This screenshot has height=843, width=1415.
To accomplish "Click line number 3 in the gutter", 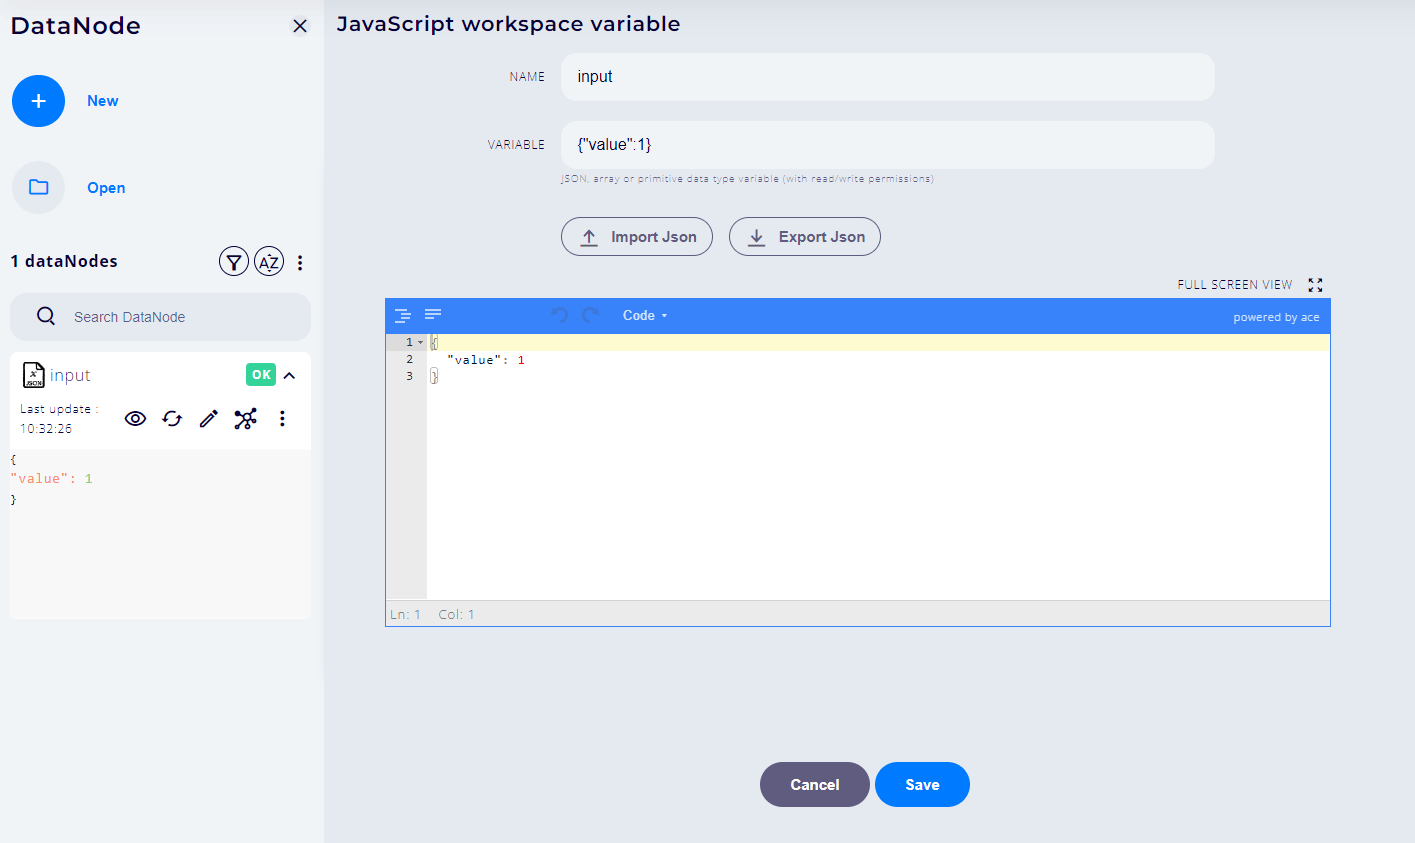I will click(x=409, y=376).
